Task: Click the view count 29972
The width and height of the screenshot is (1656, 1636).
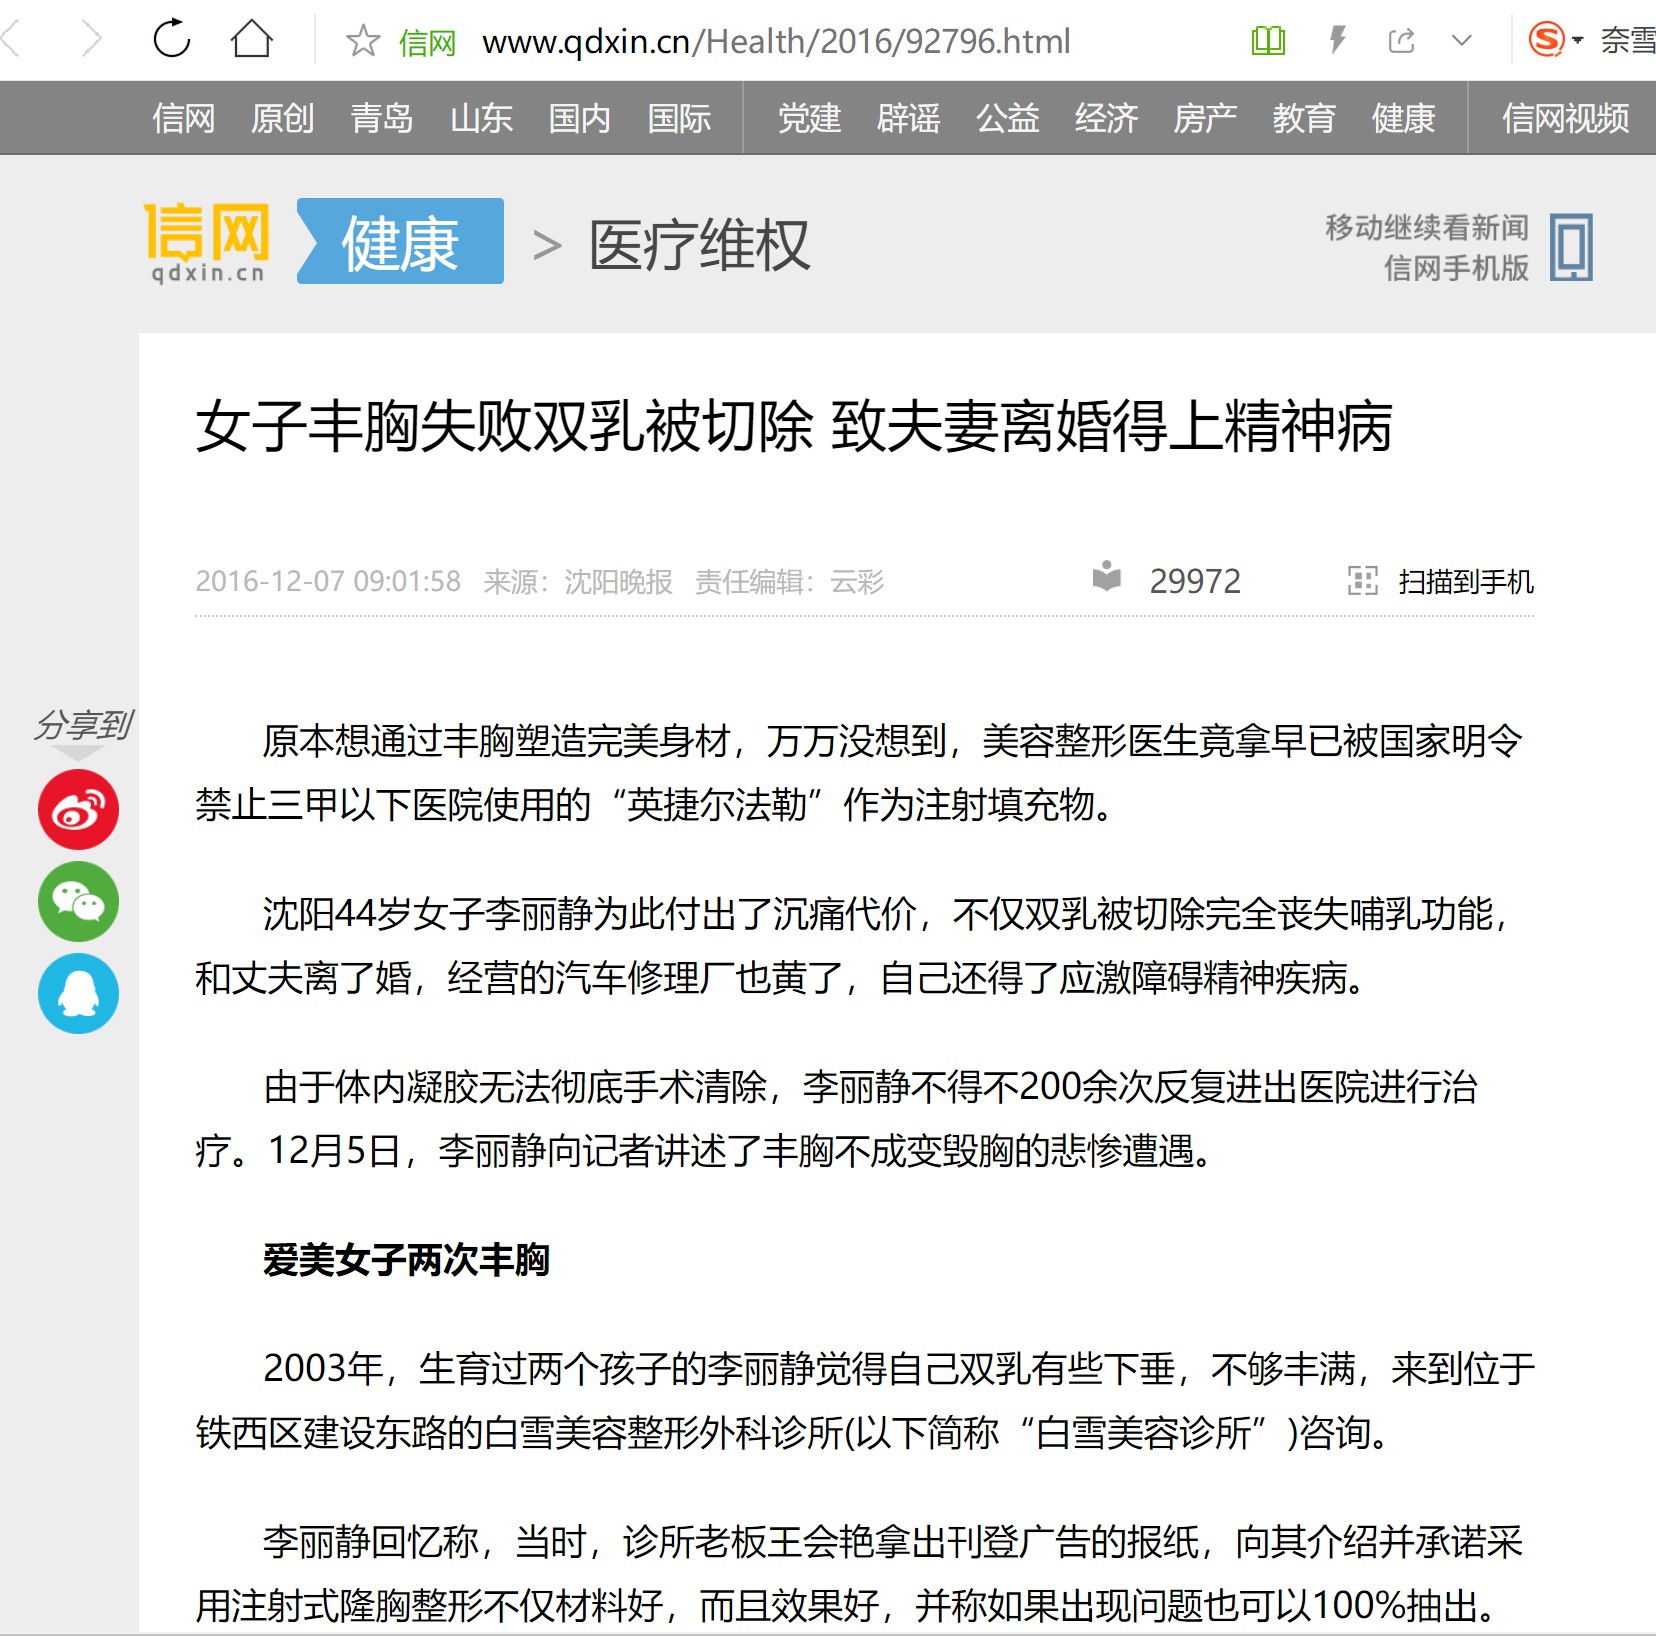Action: 1195,581
